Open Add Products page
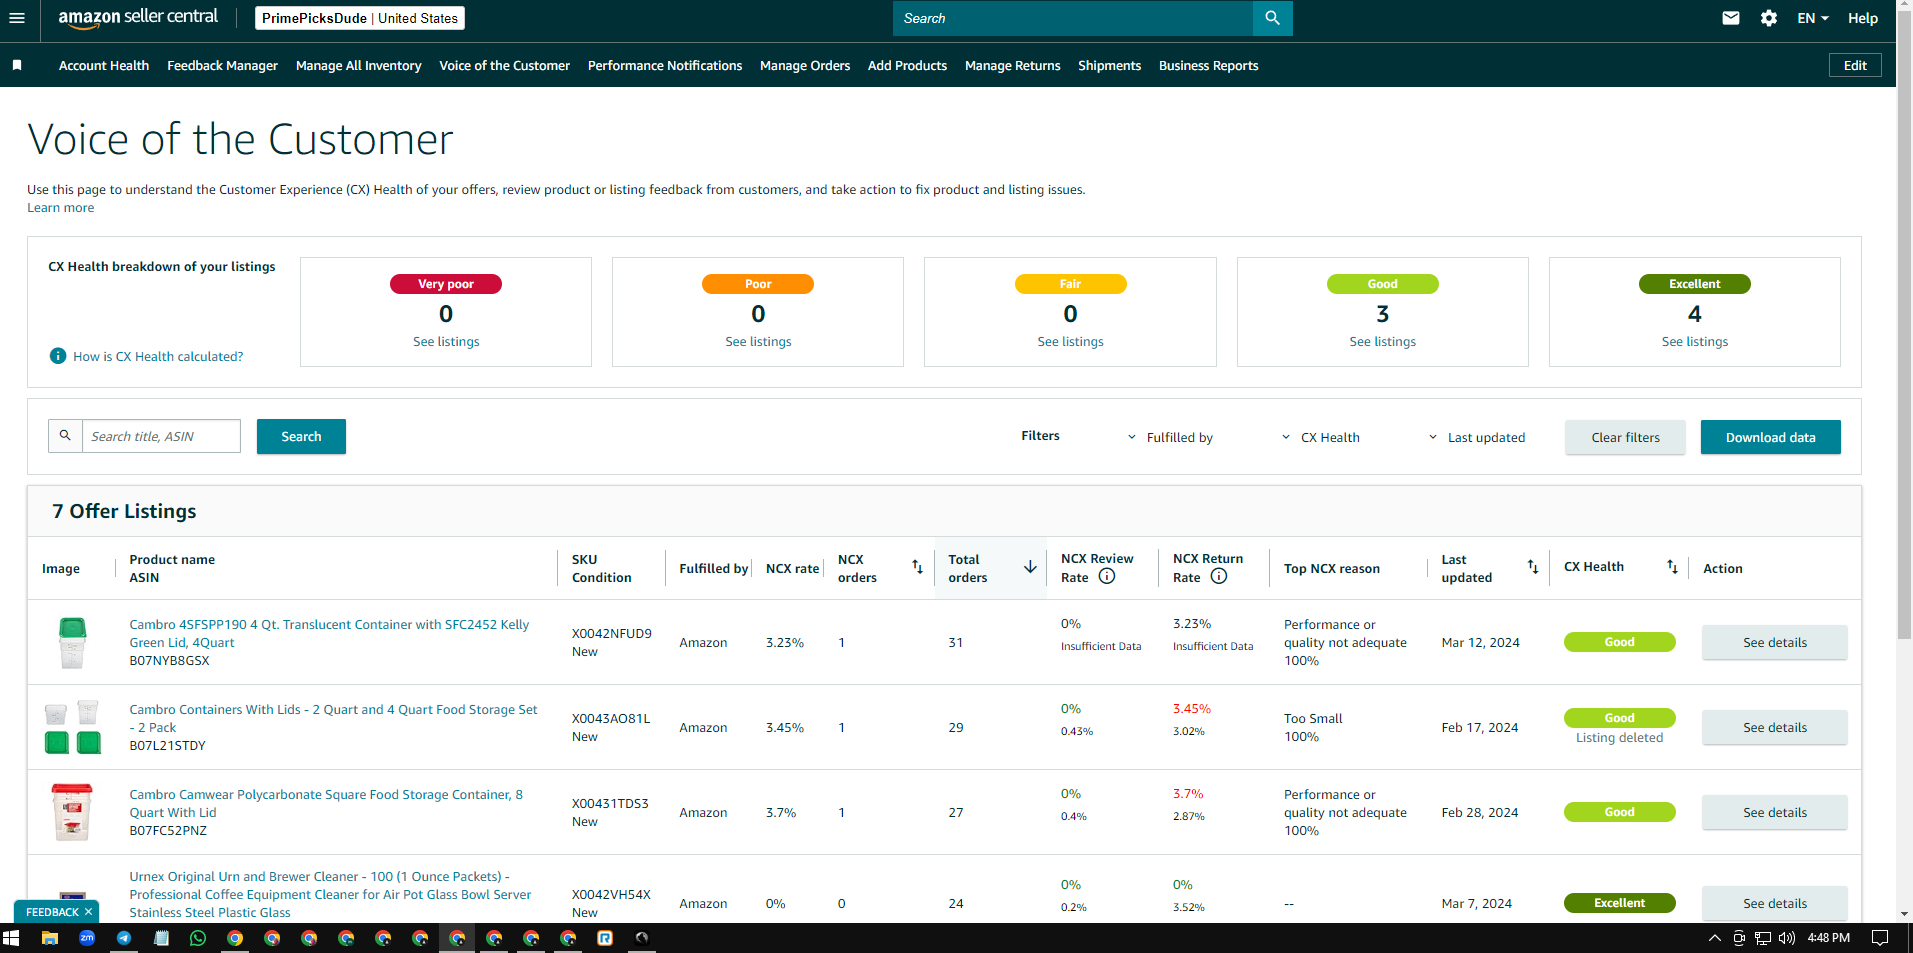Image resolution: width=1913 pixels, height=953 pixels. pos(907,65)
